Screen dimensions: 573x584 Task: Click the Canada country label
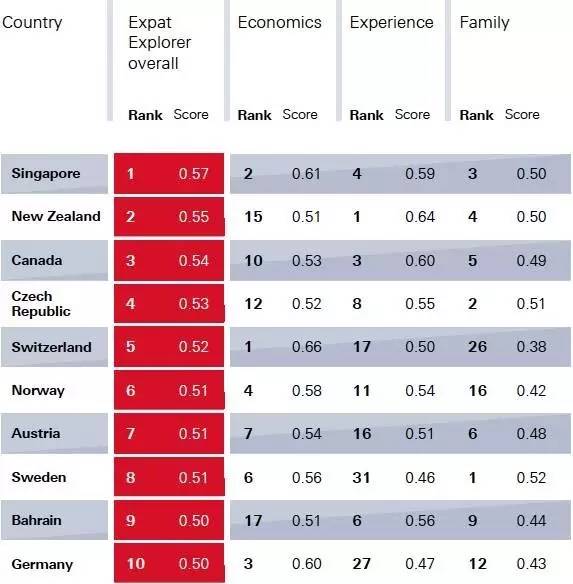pos(37,260)
